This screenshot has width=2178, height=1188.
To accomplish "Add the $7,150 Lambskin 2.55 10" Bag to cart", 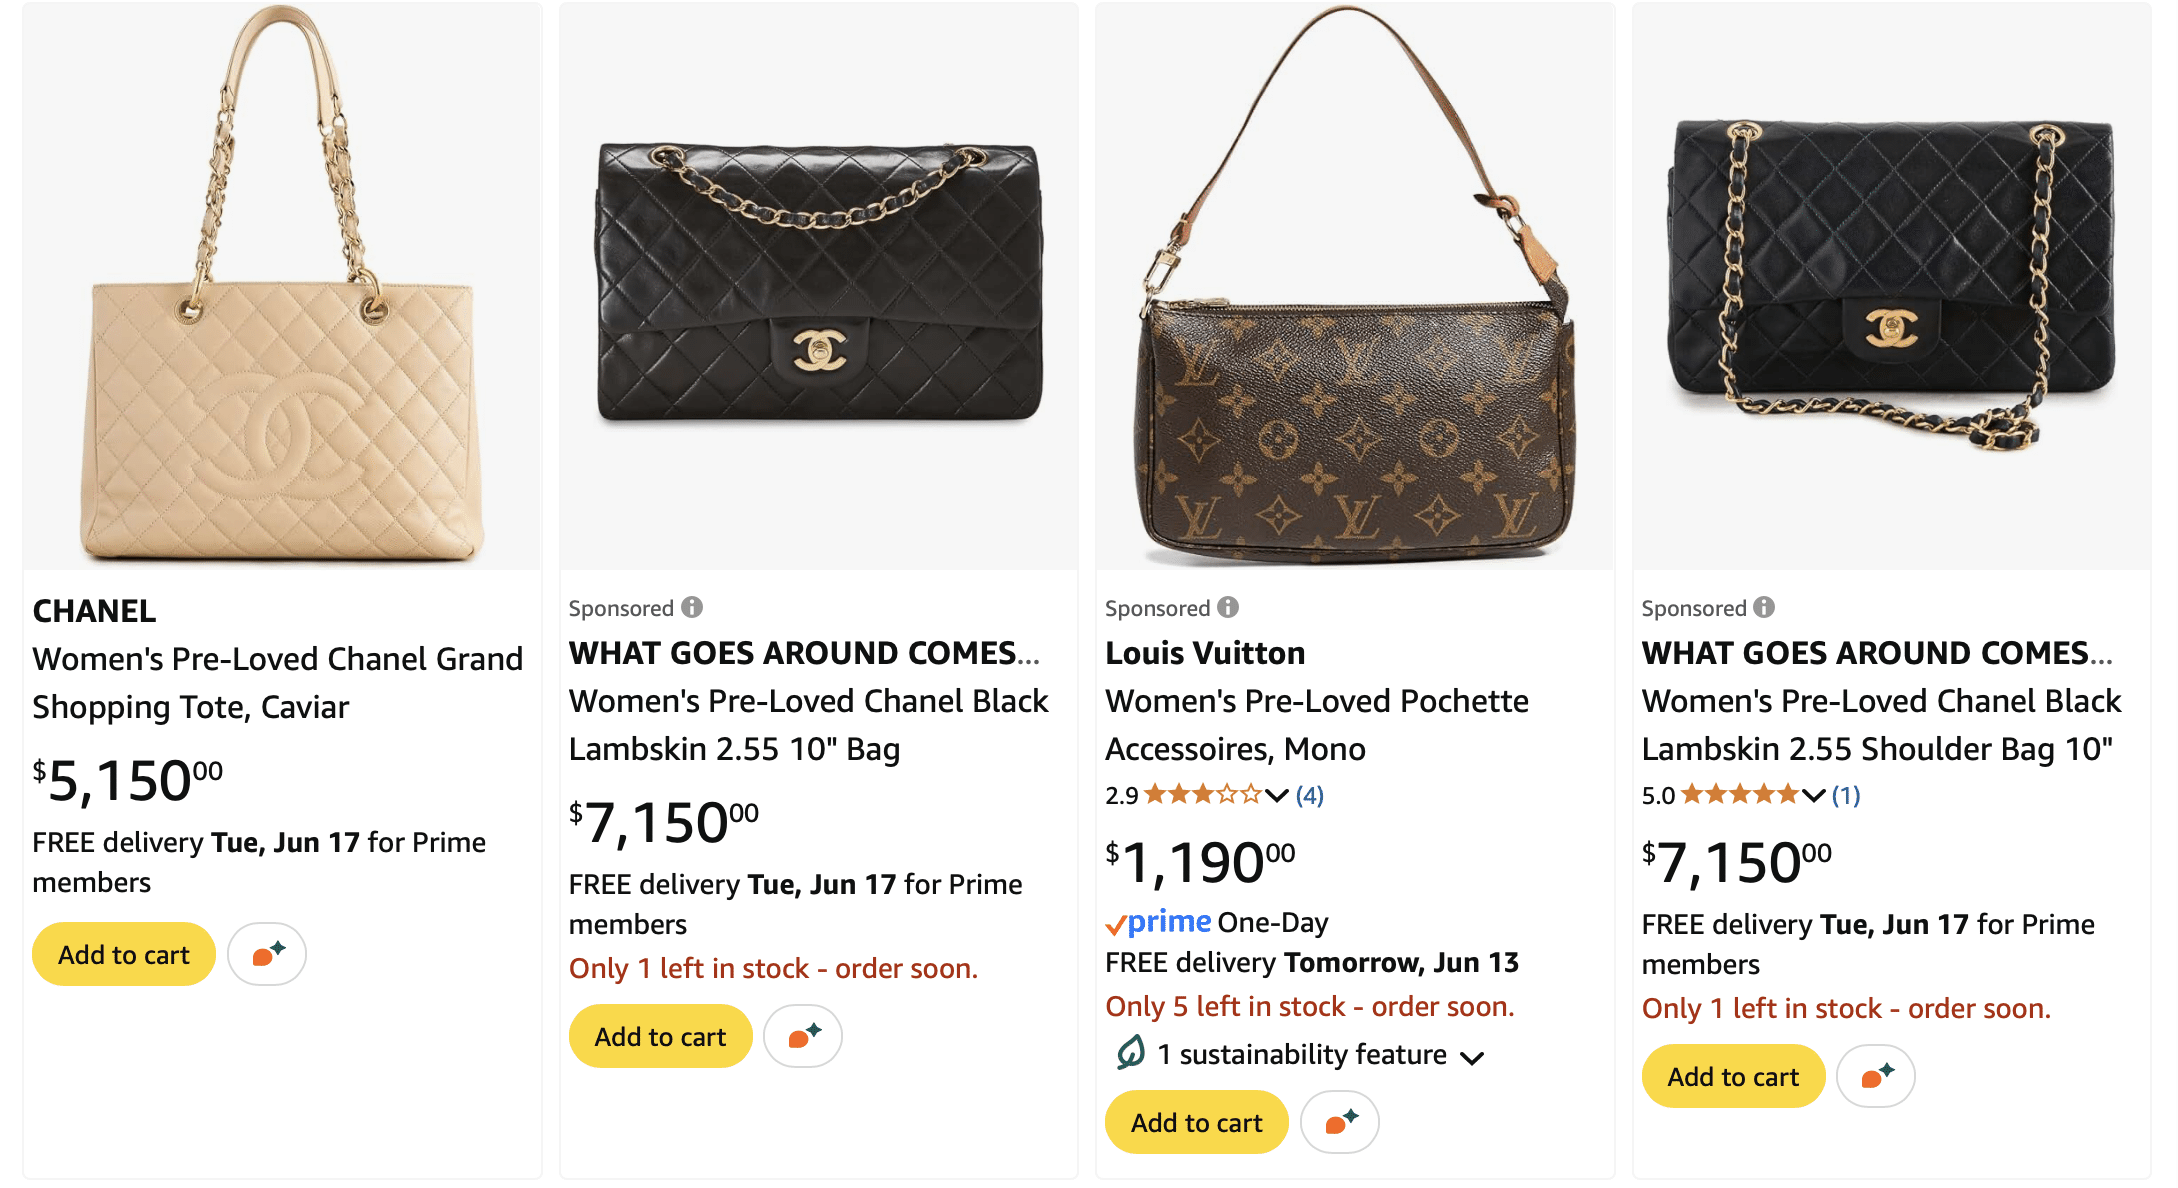I will coord(660,1036).
